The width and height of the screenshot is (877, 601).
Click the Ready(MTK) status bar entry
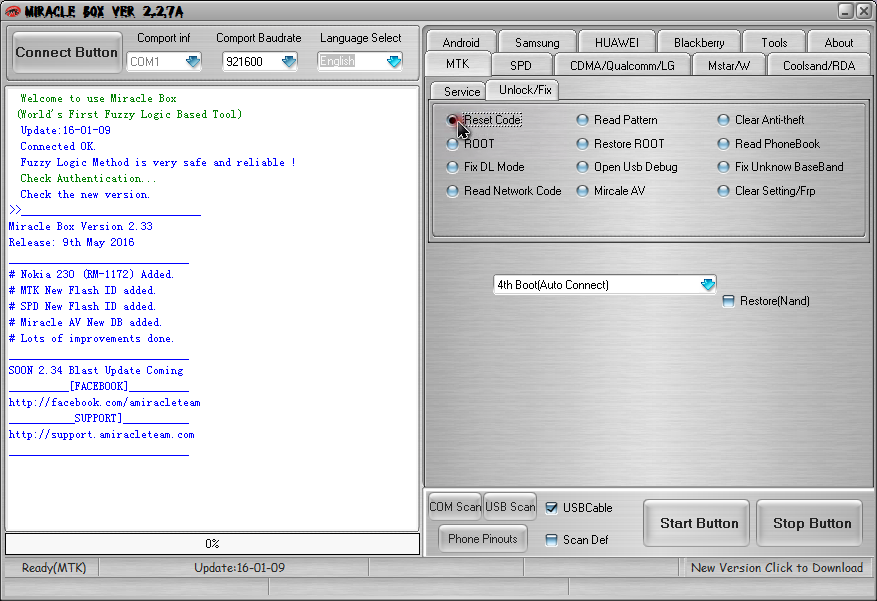point(53,568)
